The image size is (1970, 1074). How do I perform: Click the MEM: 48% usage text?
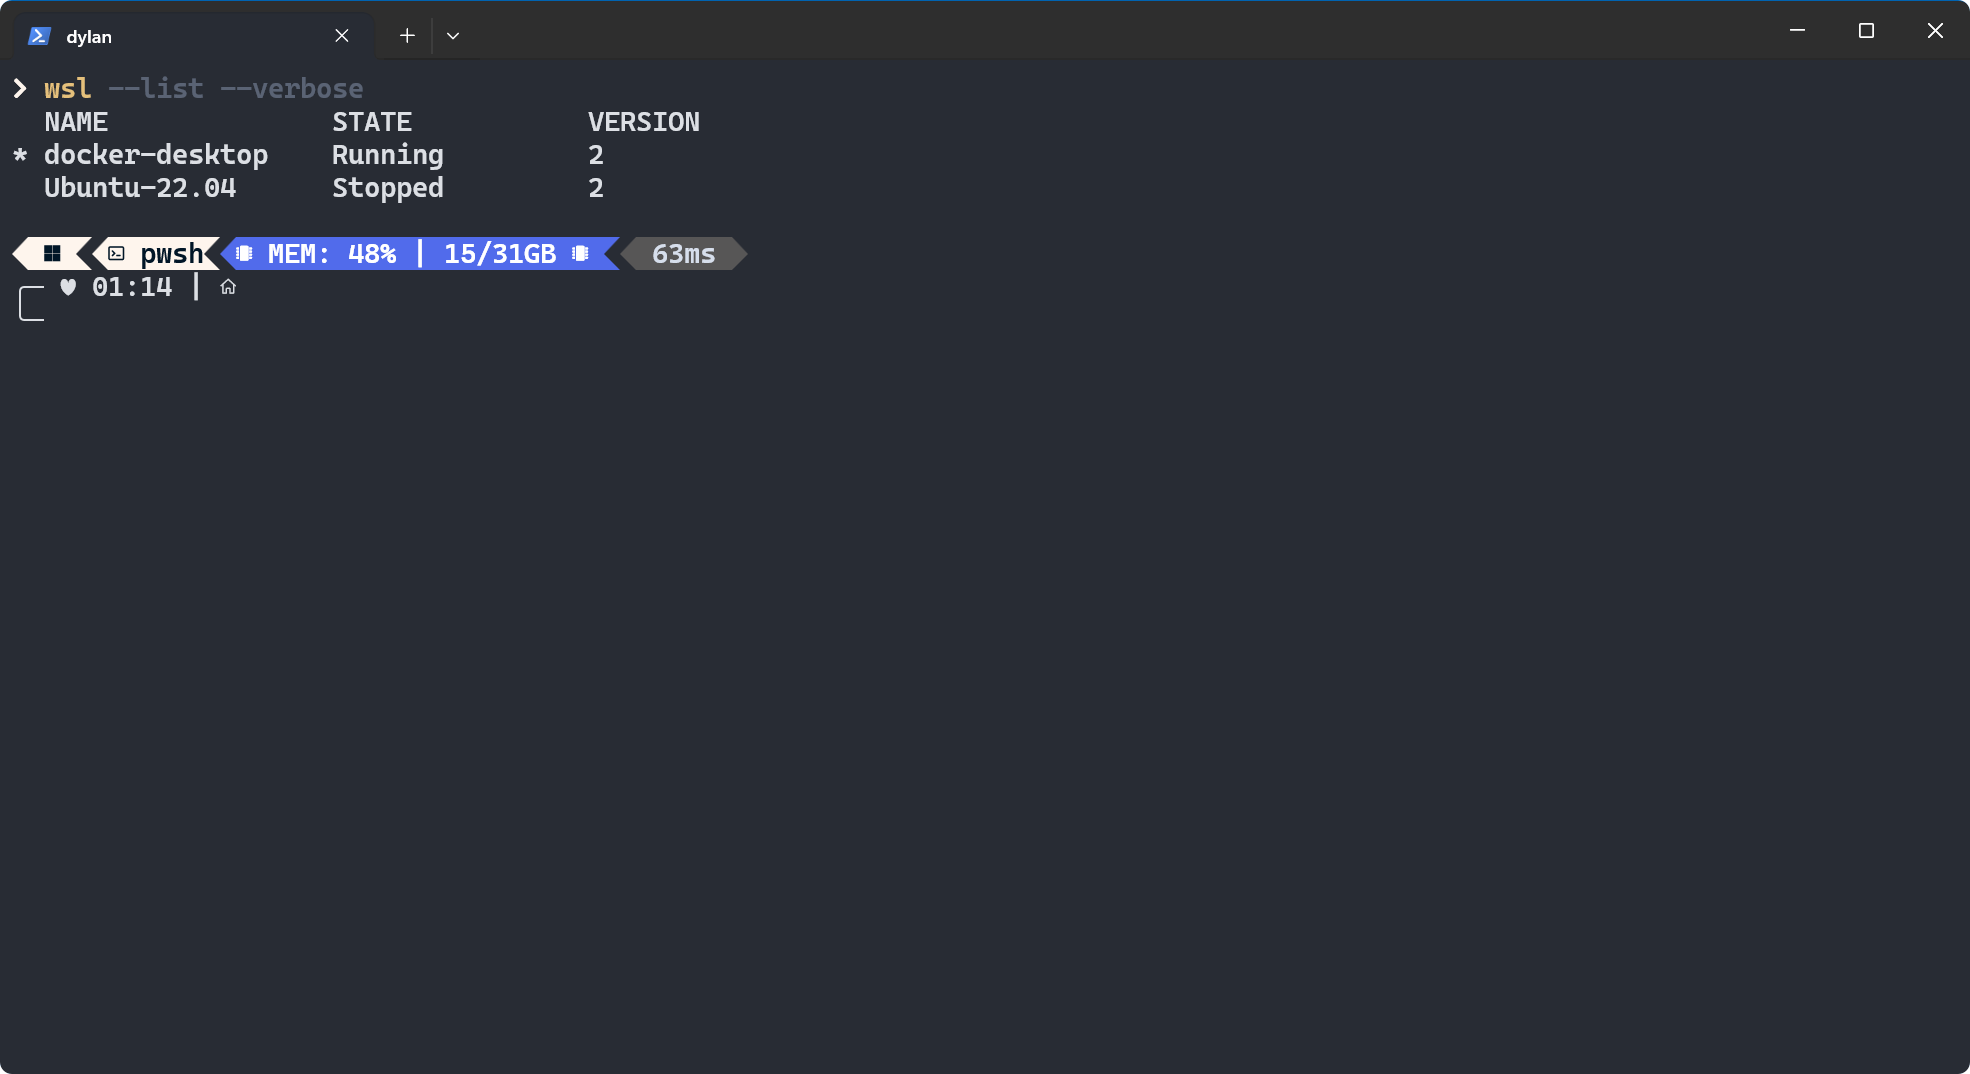click(332, 254)
